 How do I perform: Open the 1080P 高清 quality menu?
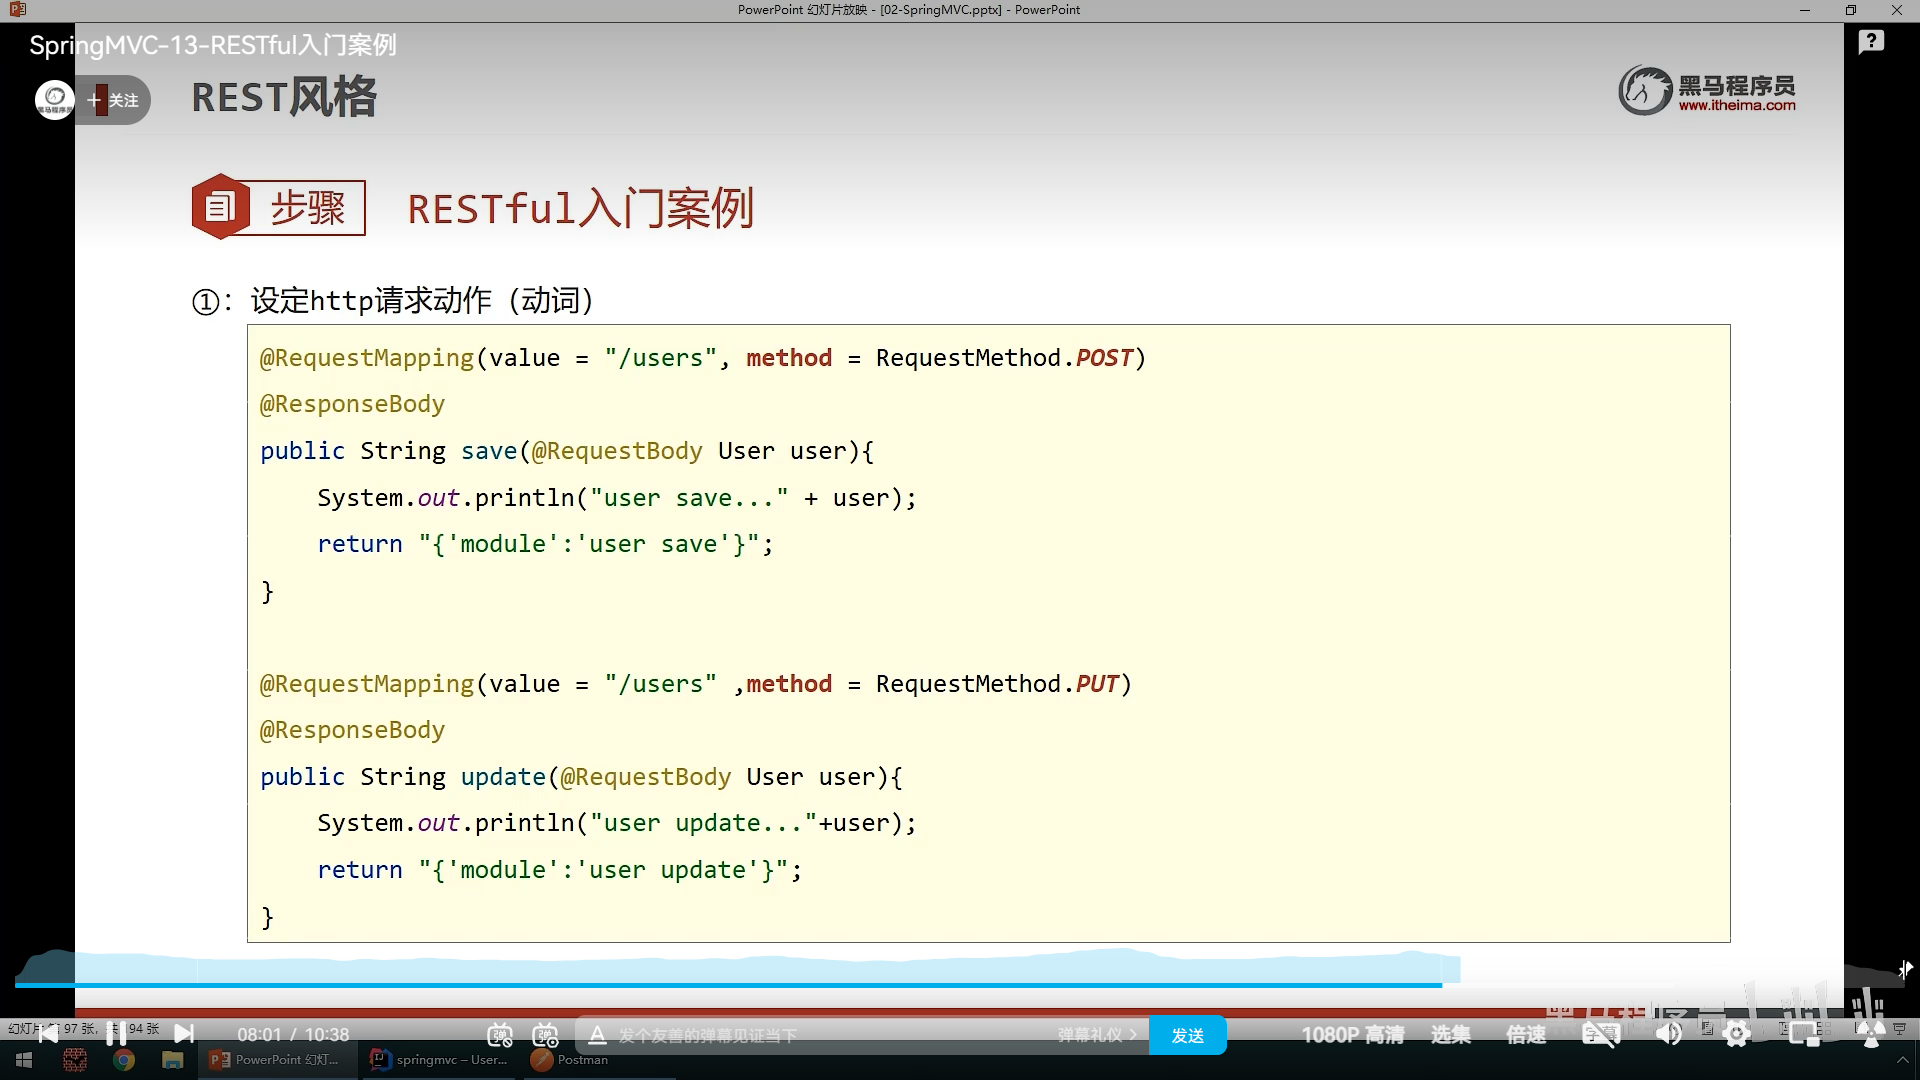click(x=1352, y=1035)
